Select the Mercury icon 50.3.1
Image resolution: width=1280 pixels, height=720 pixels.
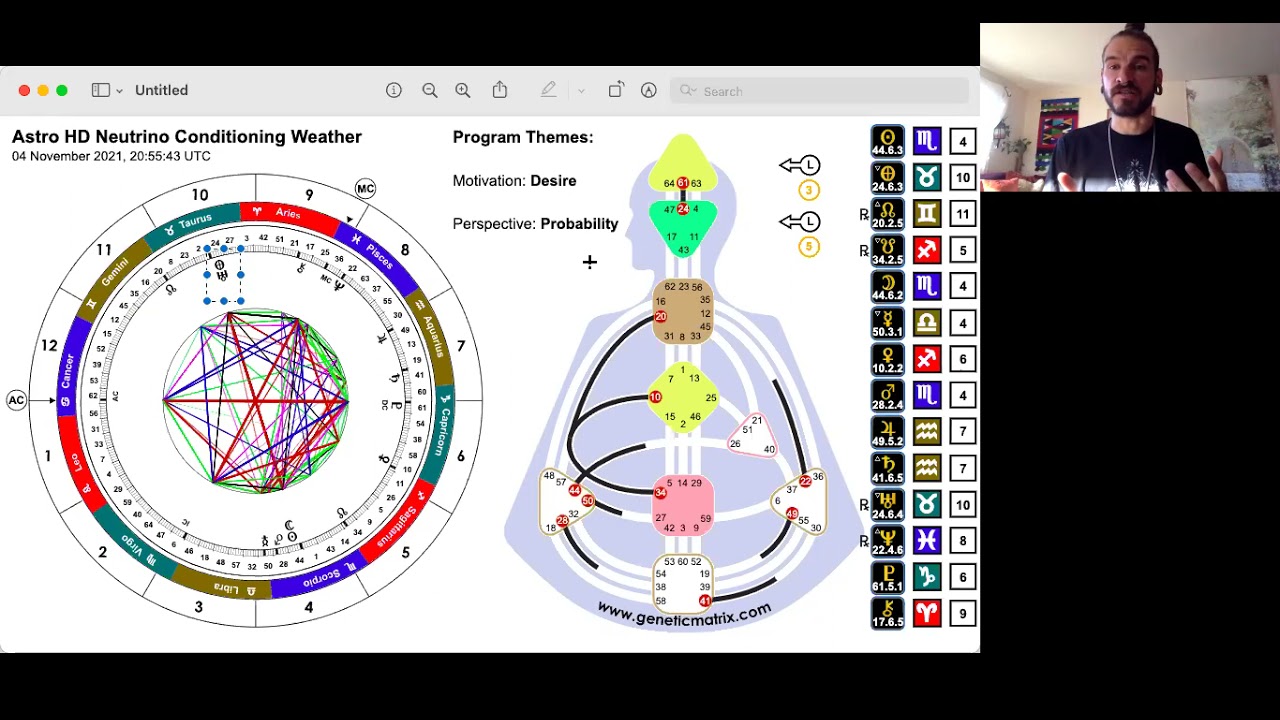(x=887, y=323)
